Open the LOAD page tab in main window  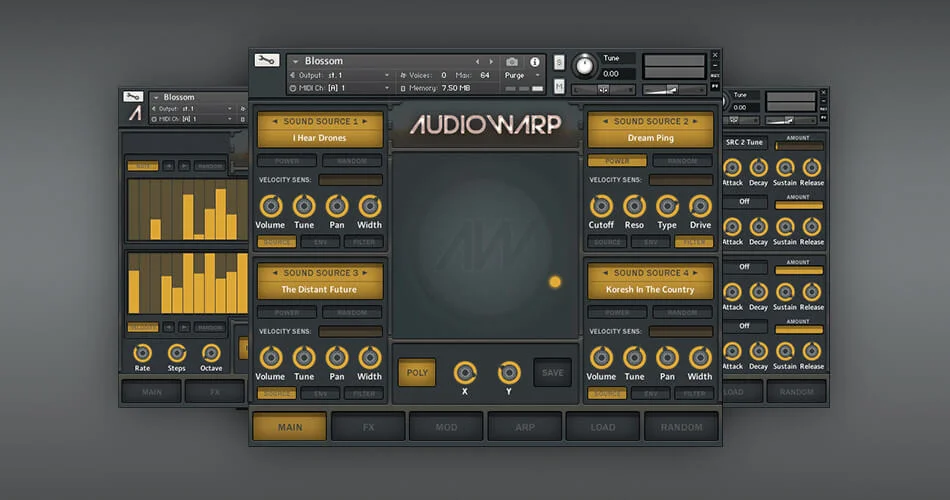(x=603, y=427)
